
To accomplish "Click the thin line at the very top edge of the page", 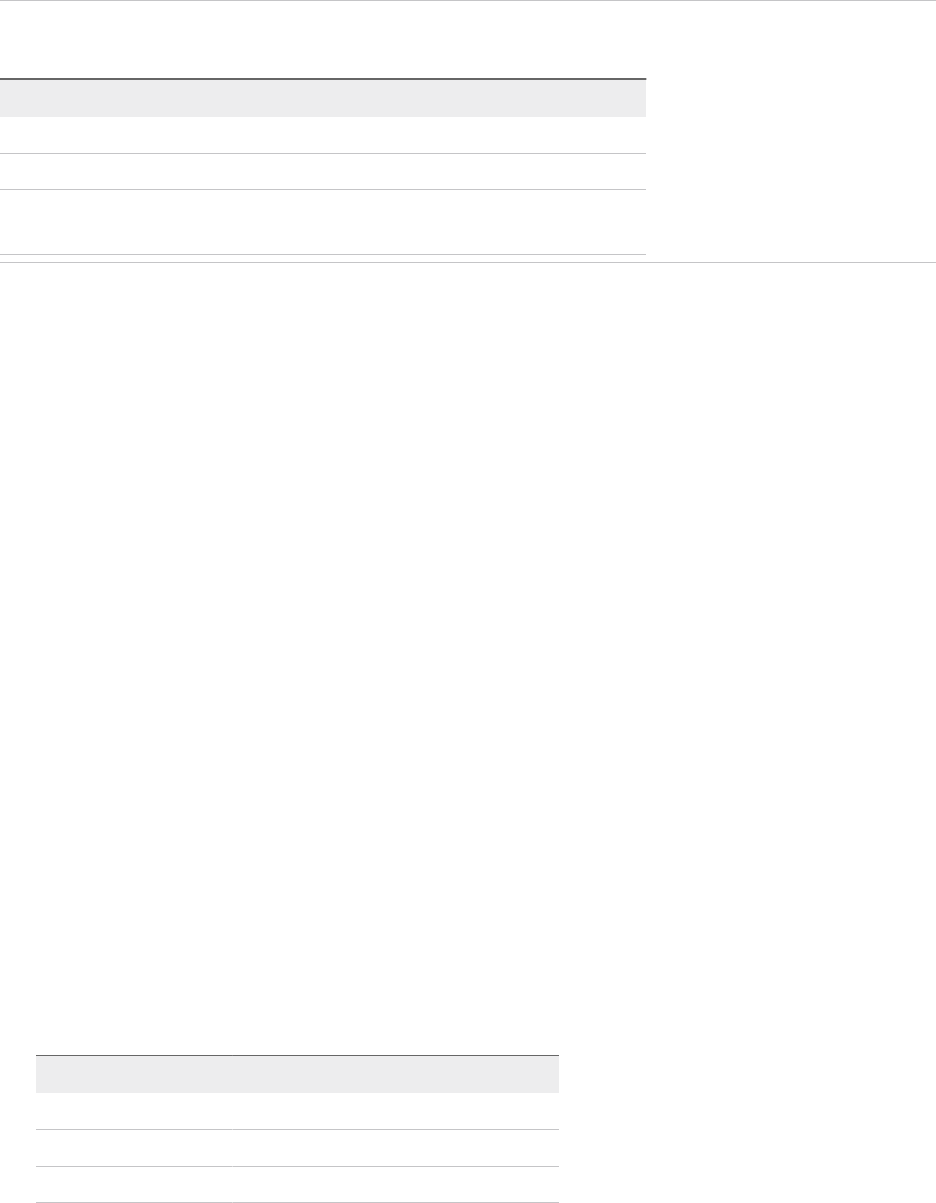I will coord(468,1).
